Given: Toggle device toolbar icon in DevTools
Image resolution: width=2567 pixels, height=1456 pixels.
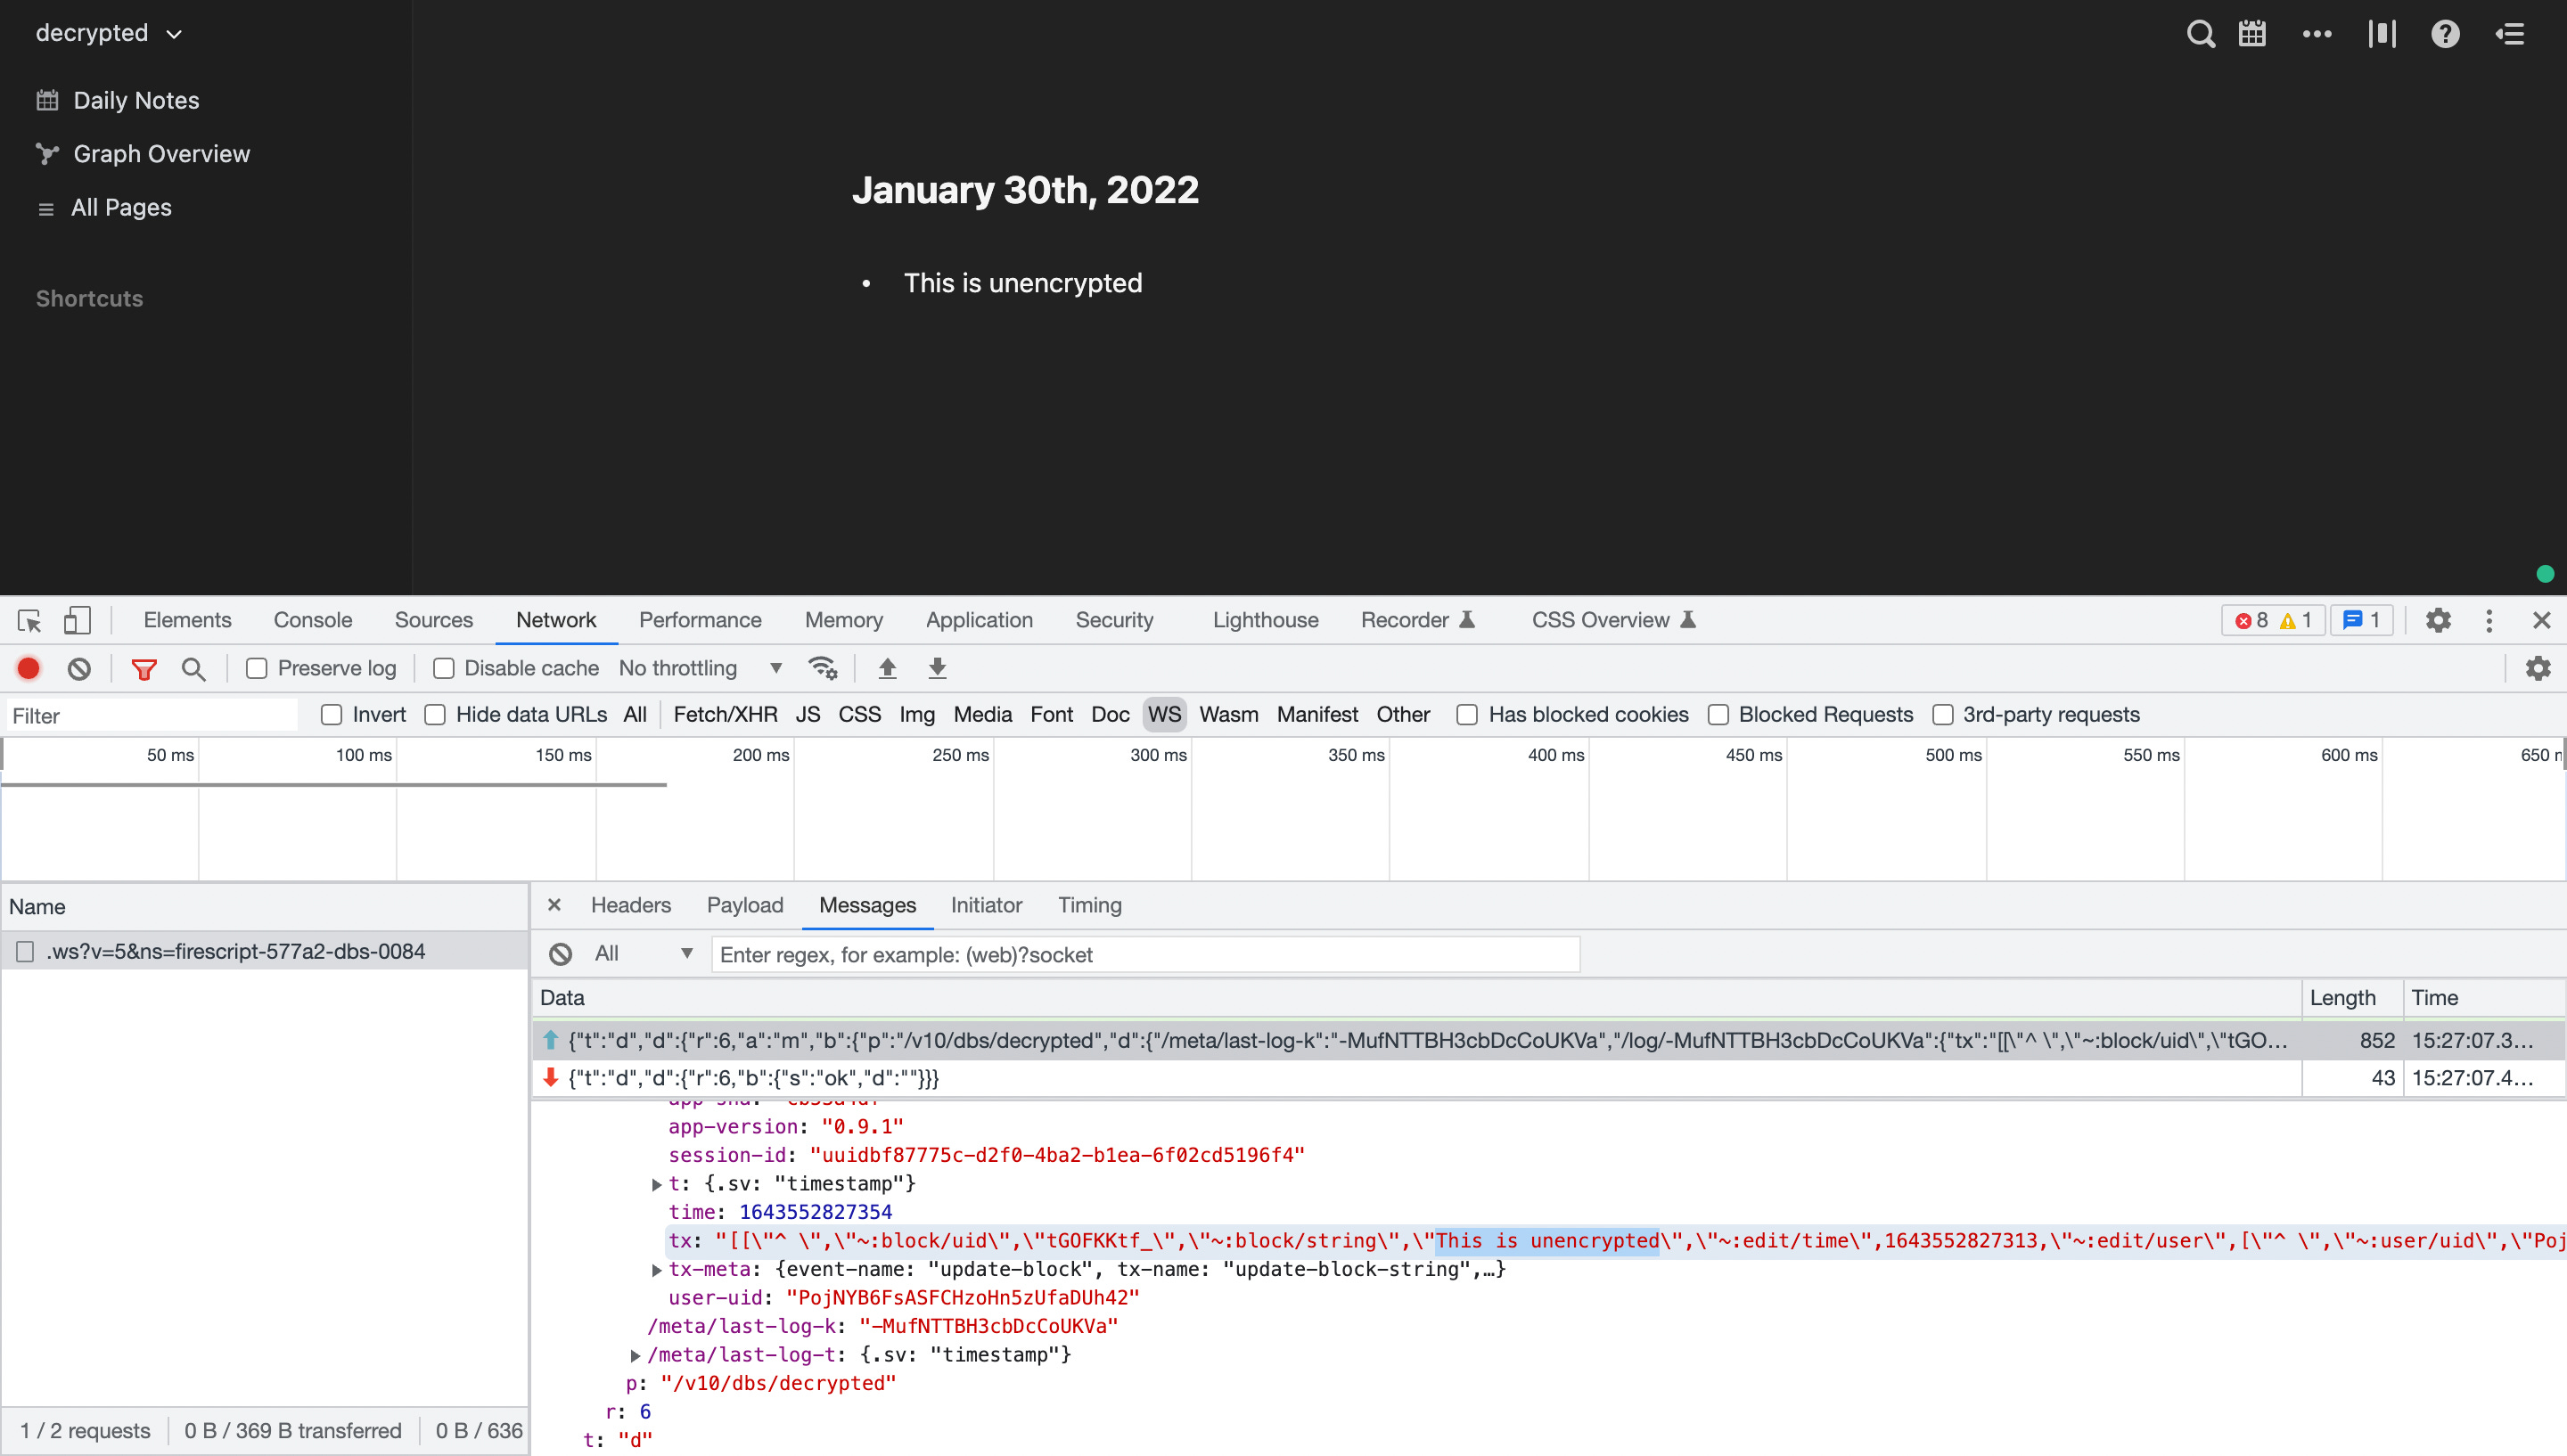Looking at the screenshot, I should [77, 620].
